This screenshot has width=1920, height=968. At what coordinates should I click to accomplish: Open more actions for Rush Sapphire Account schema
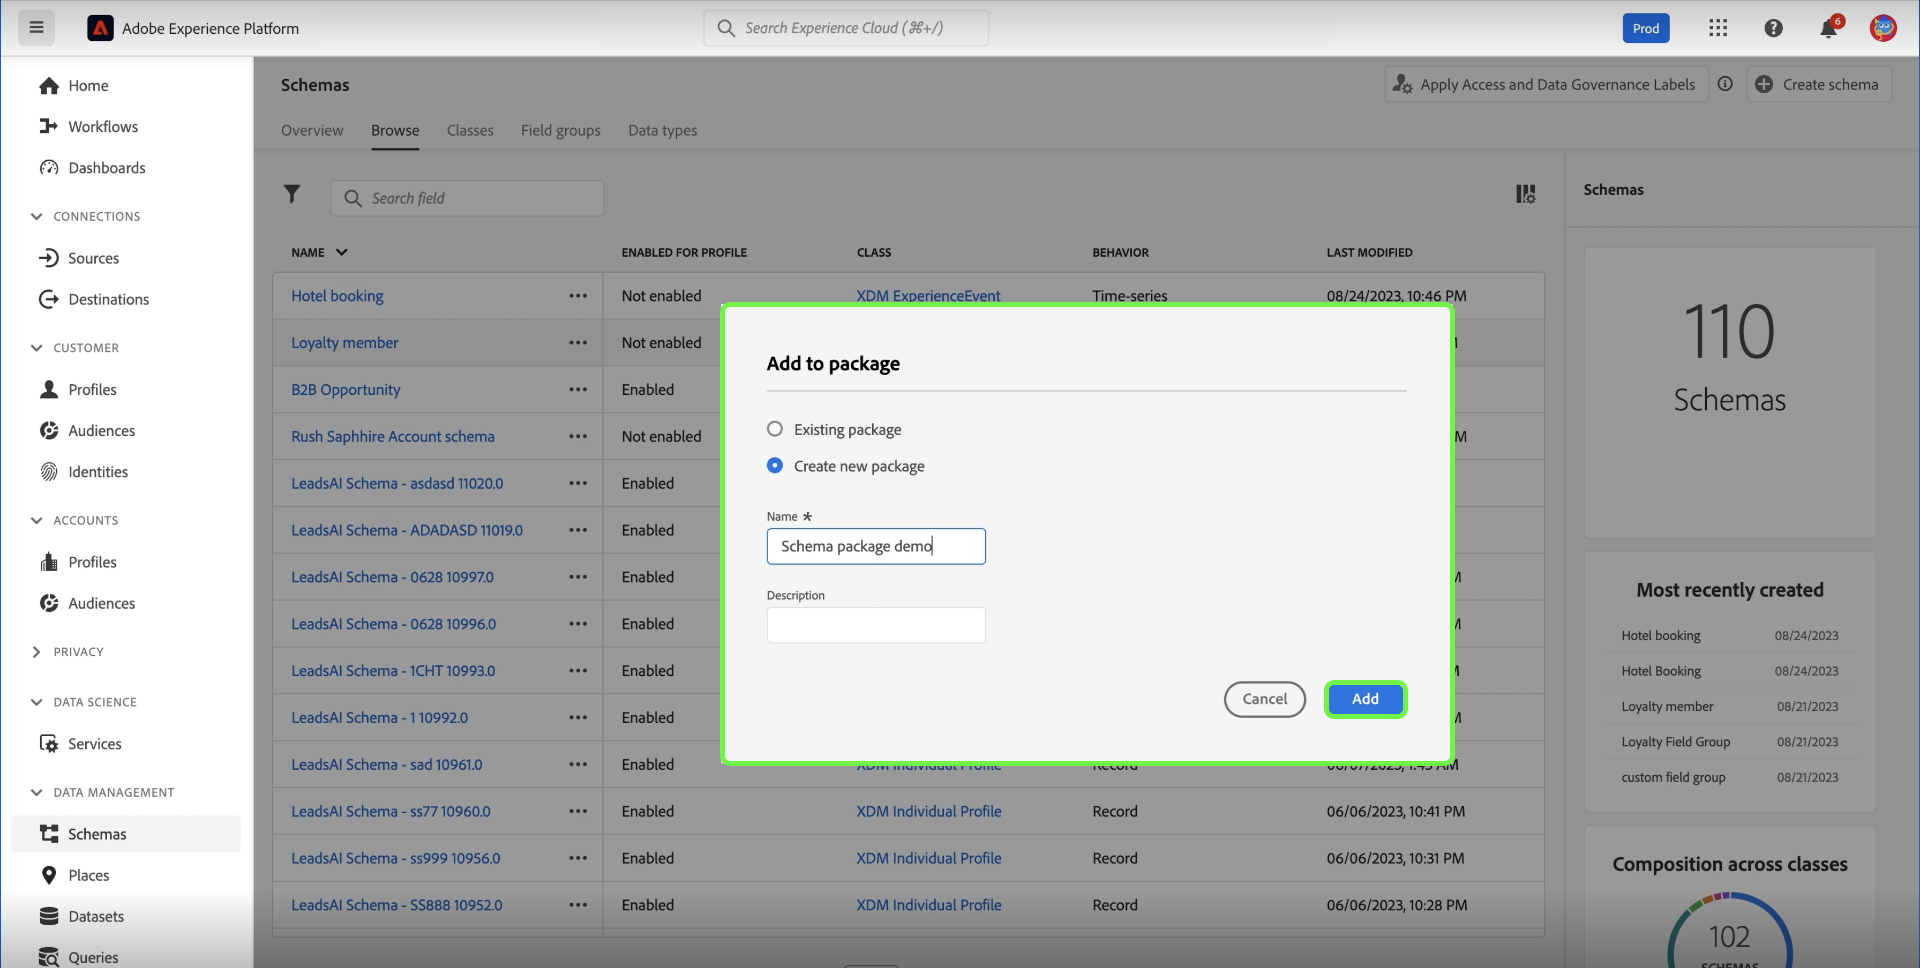(x=578, y=437)
